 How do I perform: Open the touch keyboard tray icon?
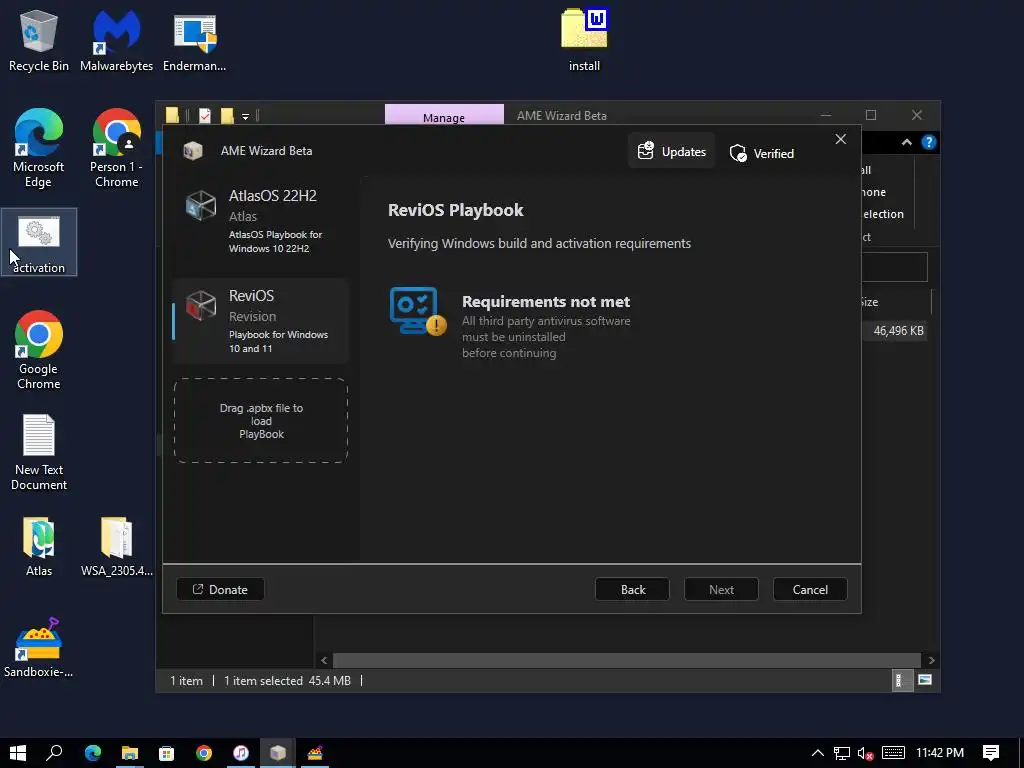point(893,753)
